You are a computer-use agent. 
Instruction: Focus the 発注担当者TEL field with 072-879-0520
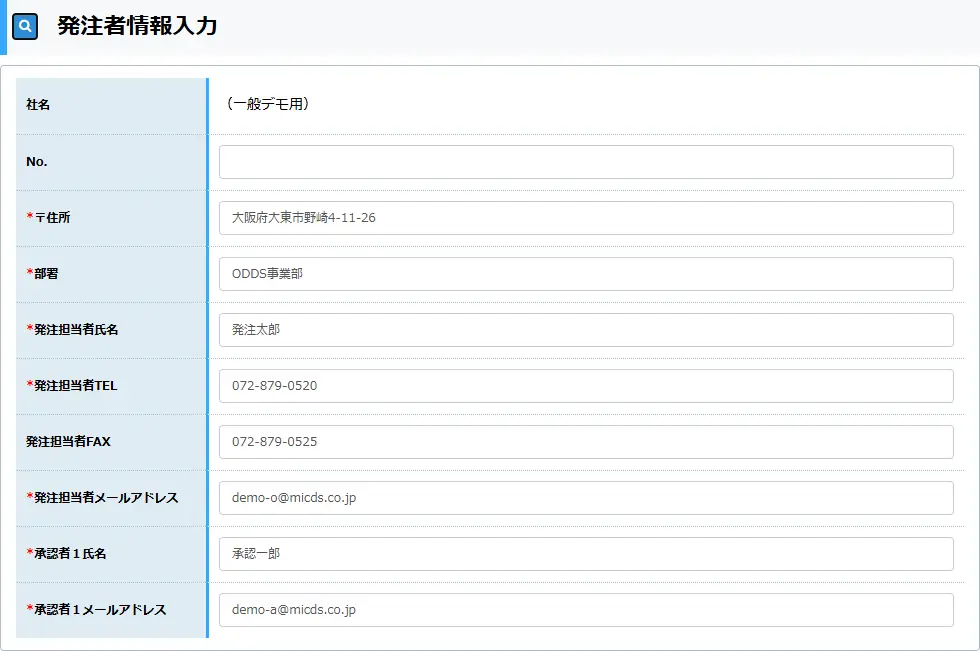coord(585,386)
